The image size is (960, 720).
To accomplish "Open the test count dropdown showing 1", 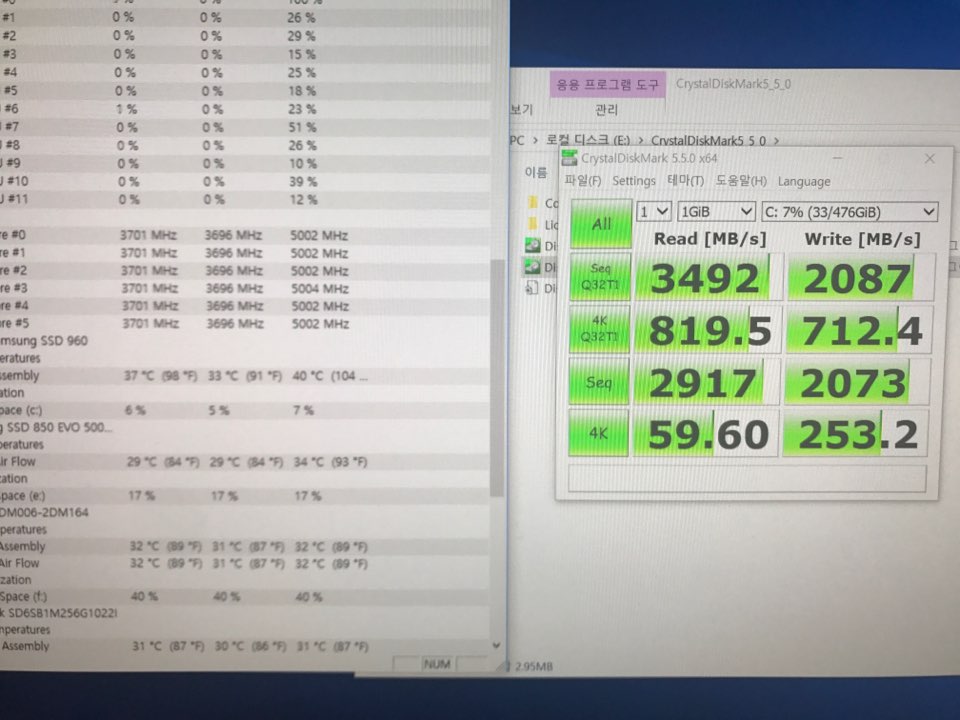I will point(654,212).
